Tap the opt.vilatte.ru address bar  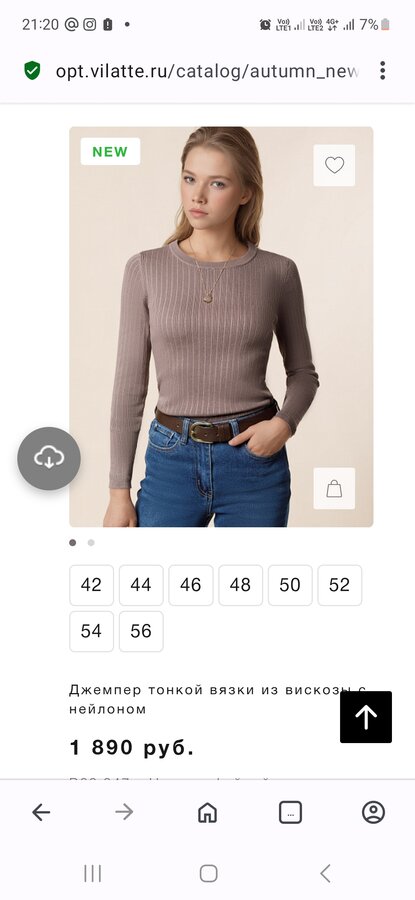point(207,71)
